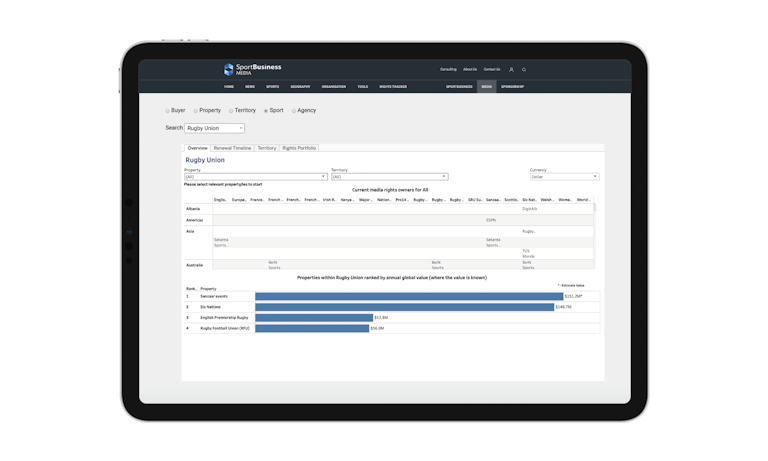
Task: Click the Asia row label
Action: 190,231
